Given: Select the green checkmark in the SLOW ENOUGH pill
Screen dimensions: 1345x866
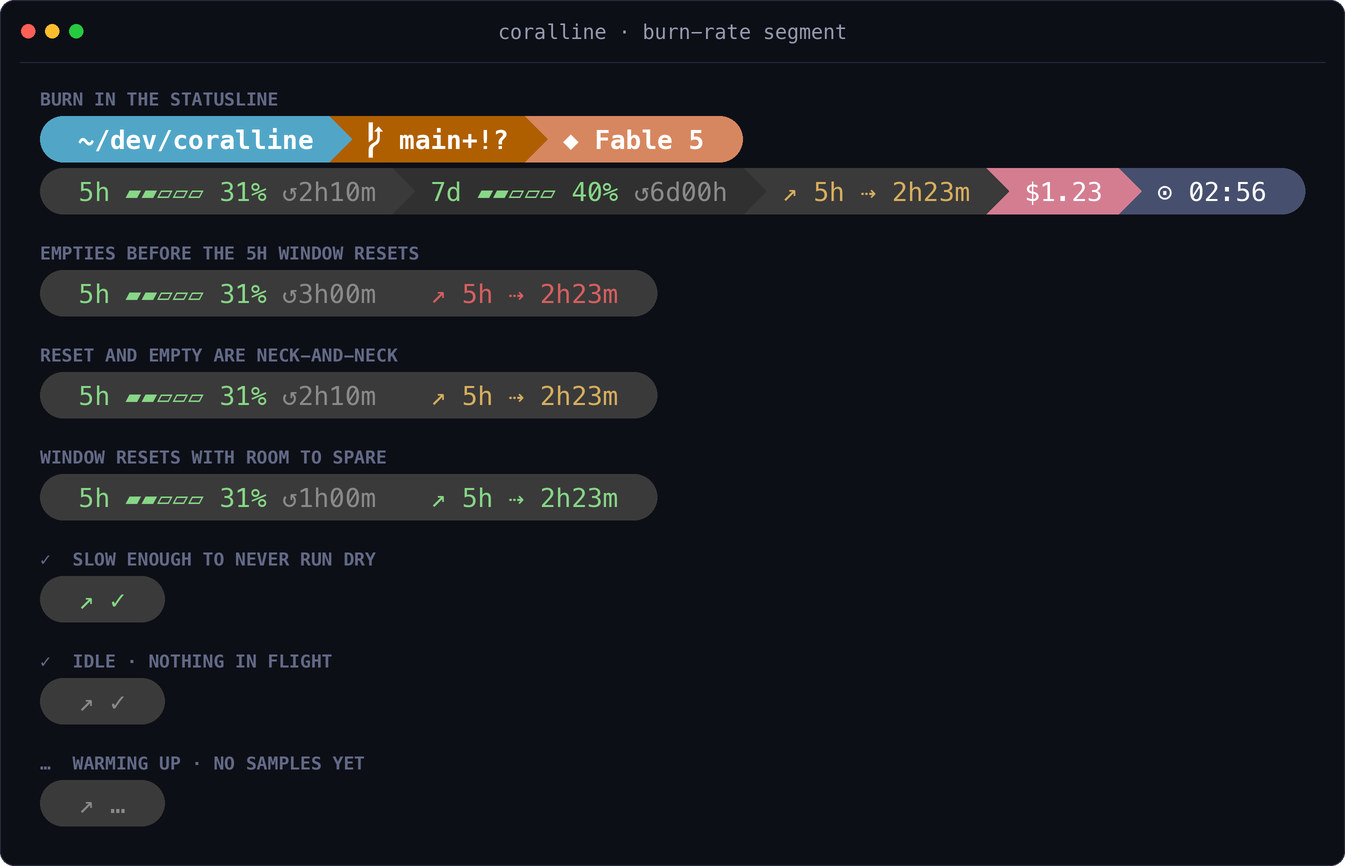Looking at the screenshot, I should [118, 600].
